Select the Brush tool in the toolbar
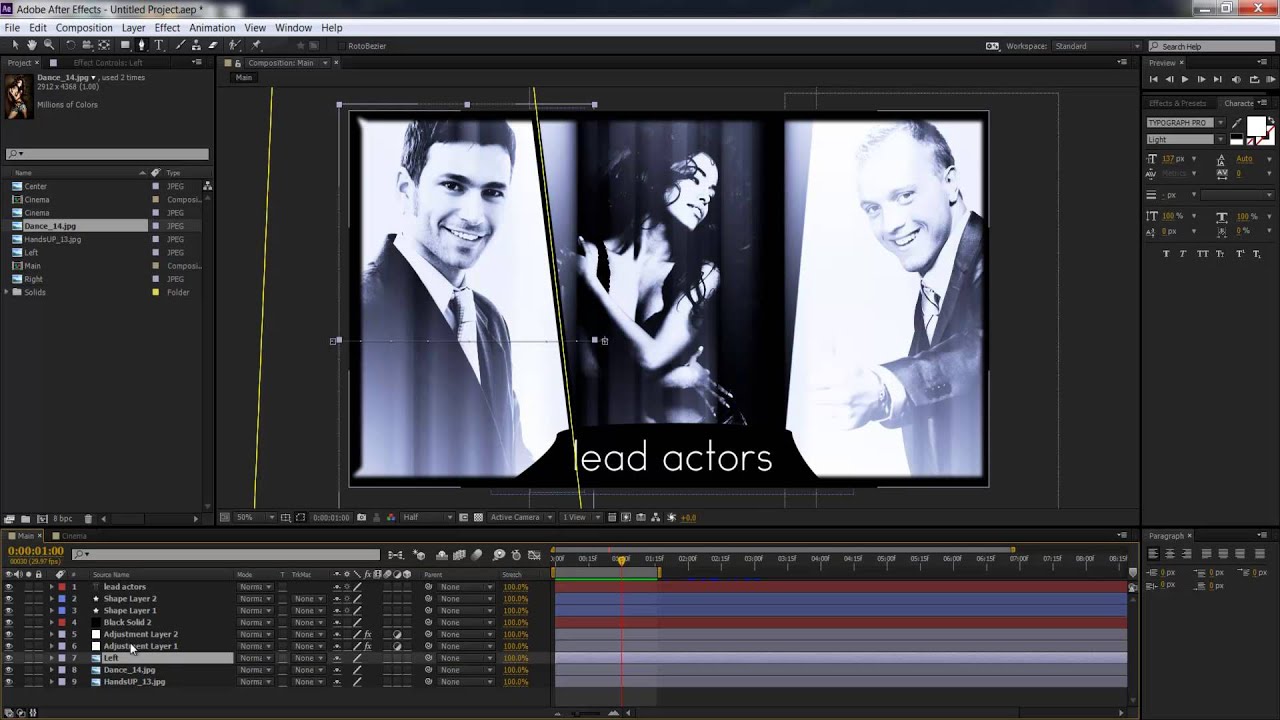The width and height of the screenshot is (1280, 720). (180, 46)
